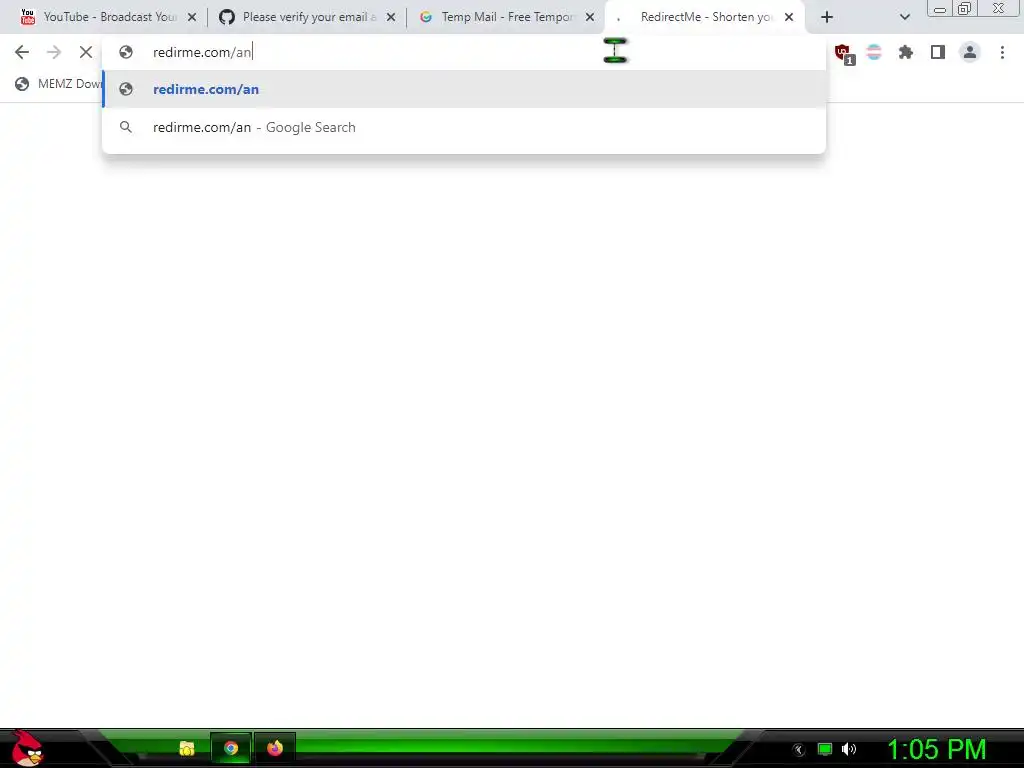Click the address bar with redirme.com/an
The image size is (1024, 768).
[464, 52]
